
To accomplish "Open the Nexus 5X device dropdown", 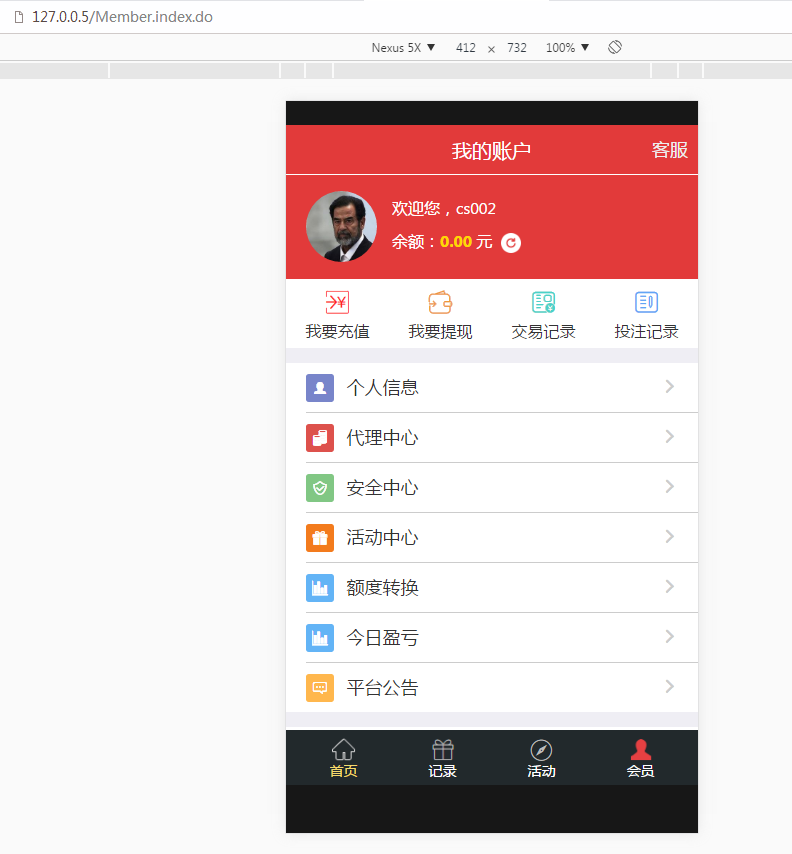I will pos(403,48).
